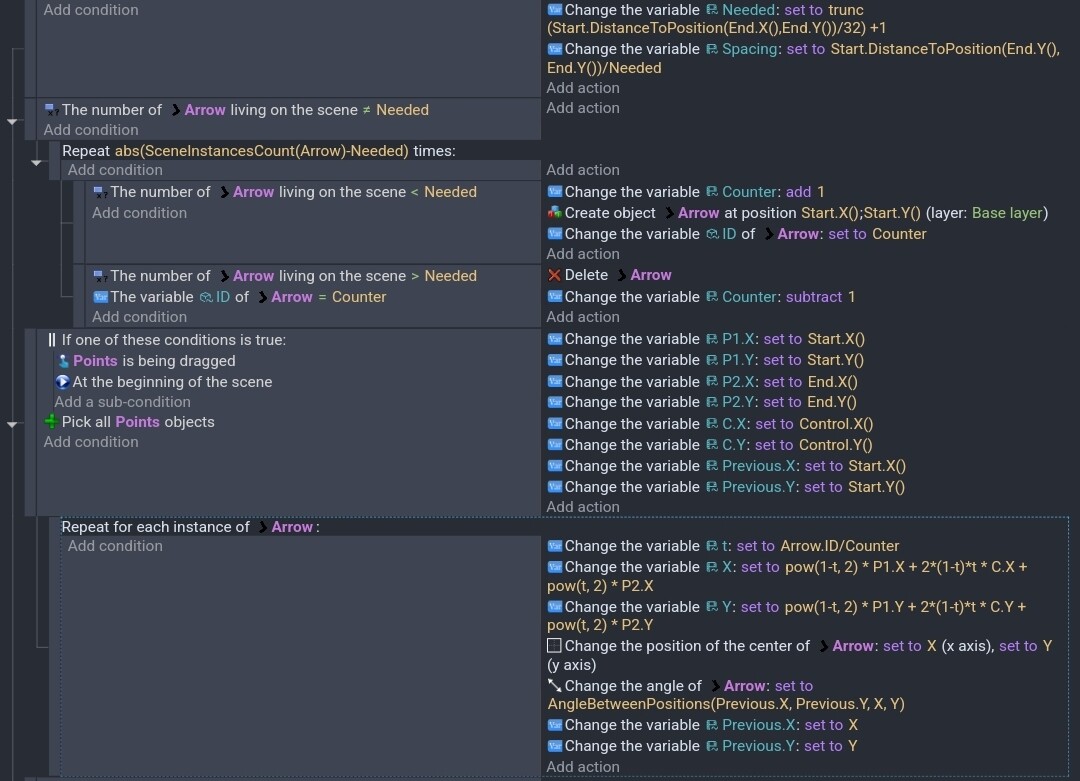
Task: Click the variable icon of 'Previous.X: set to Start.X()'
Action: [x=554, y=466]
